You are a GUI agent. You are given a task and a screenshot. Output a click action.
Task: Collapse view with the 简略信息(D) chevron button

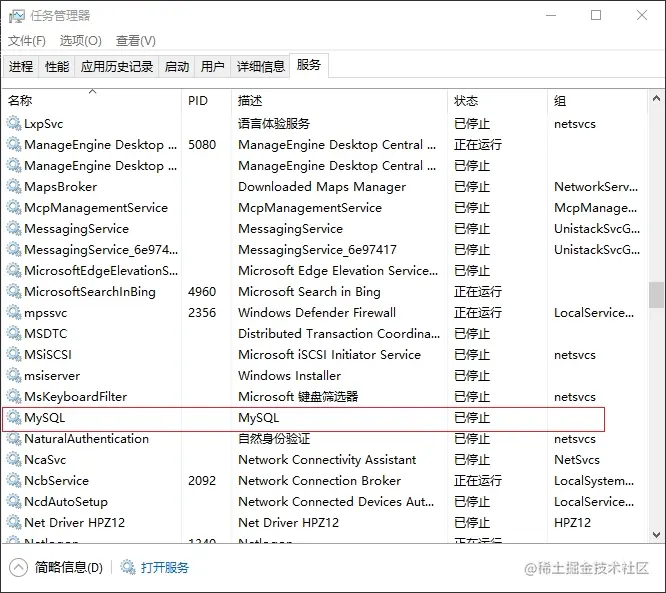[18, 567]
